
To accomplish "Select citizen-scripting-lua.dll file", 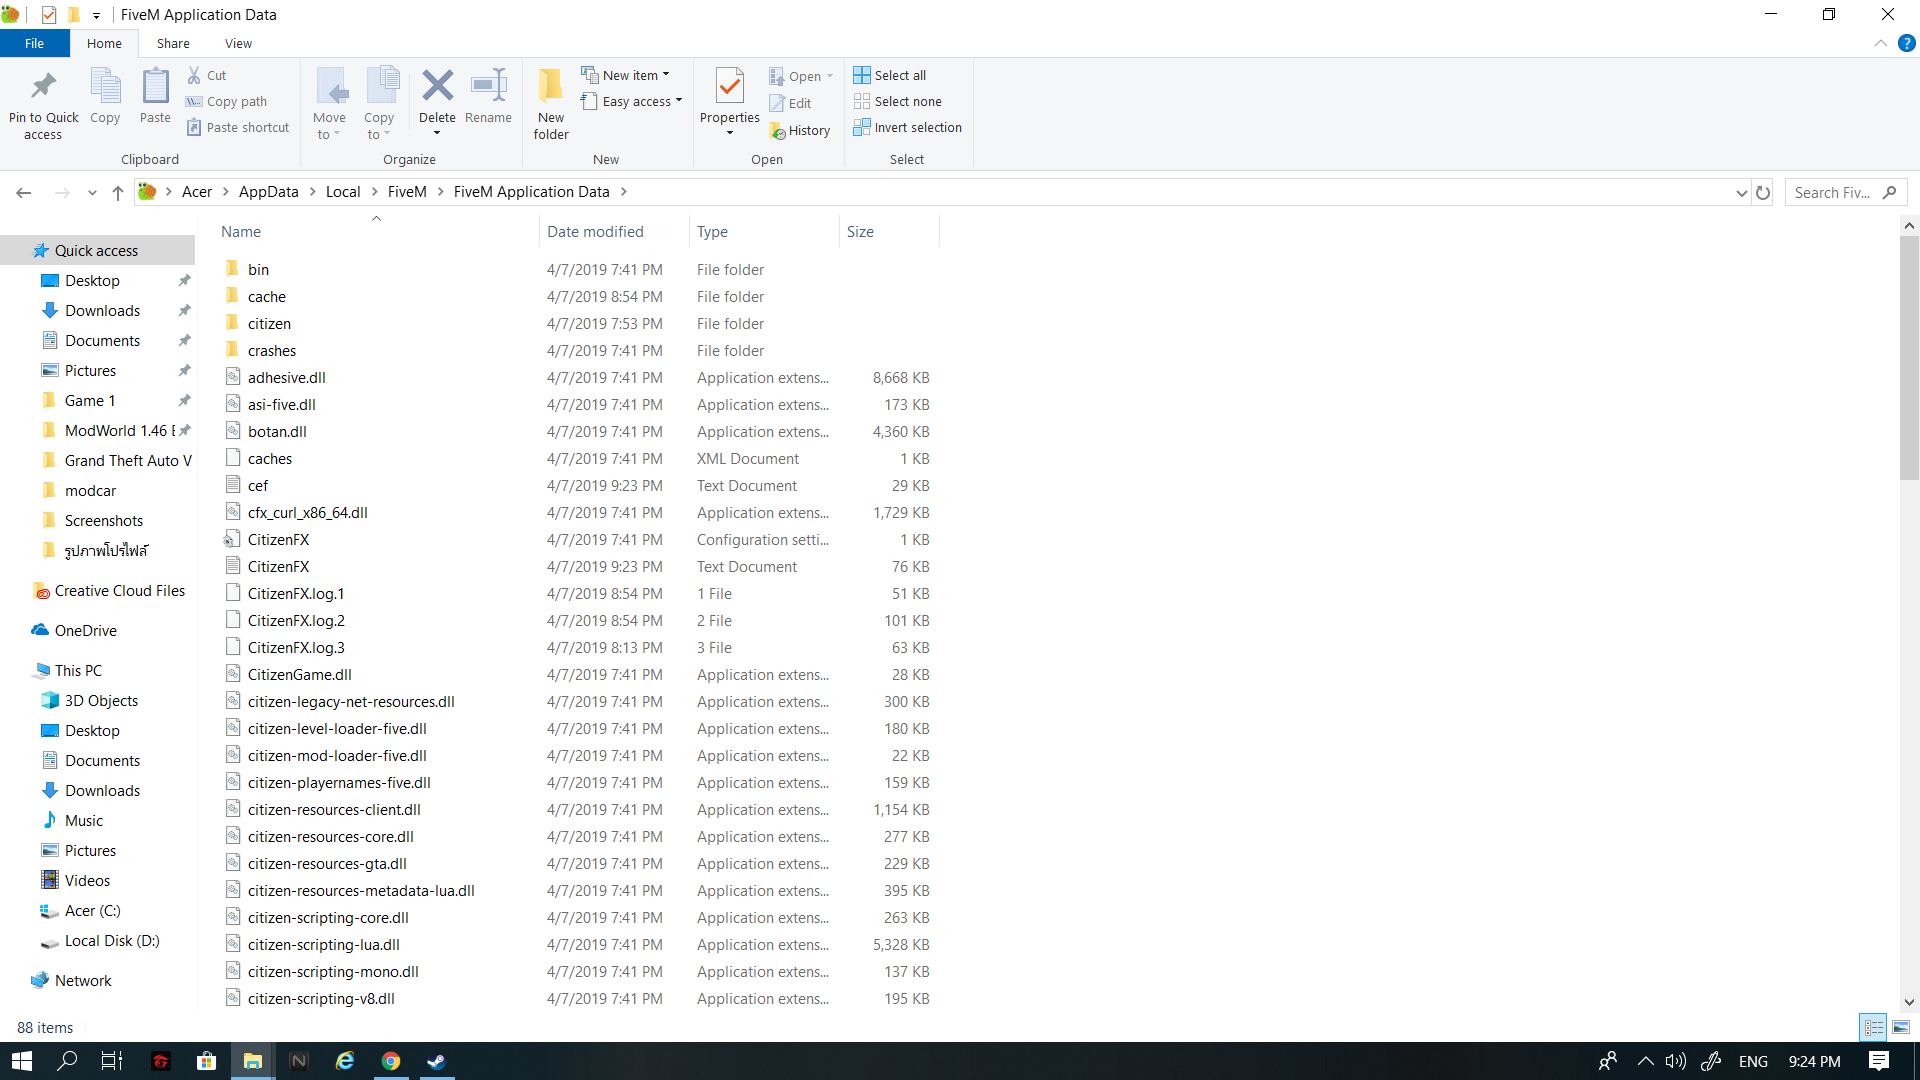I will tap(578, 945).
